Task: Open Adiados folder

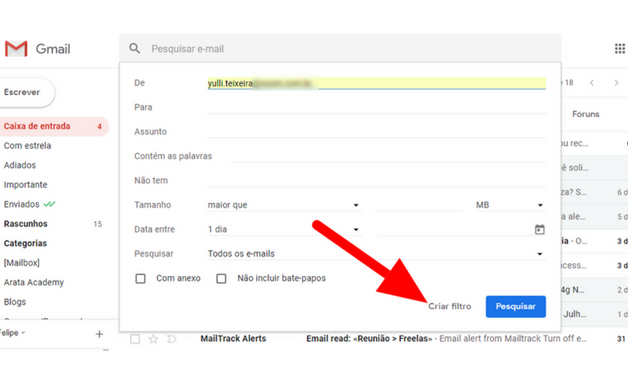Action: click(x=20, y=165)
